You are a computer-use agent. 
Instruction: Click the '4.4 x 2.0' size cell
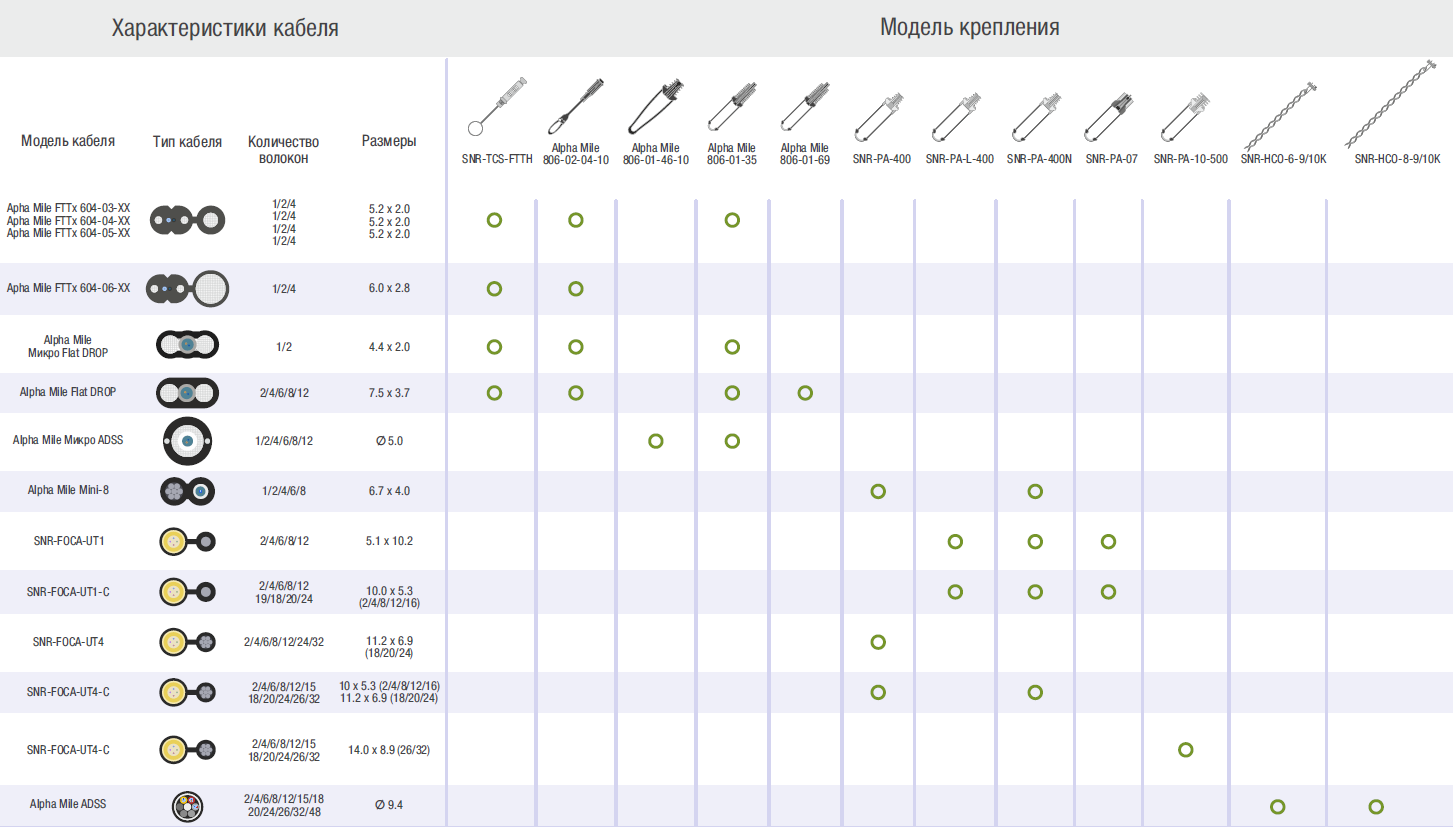pos(389,347)
